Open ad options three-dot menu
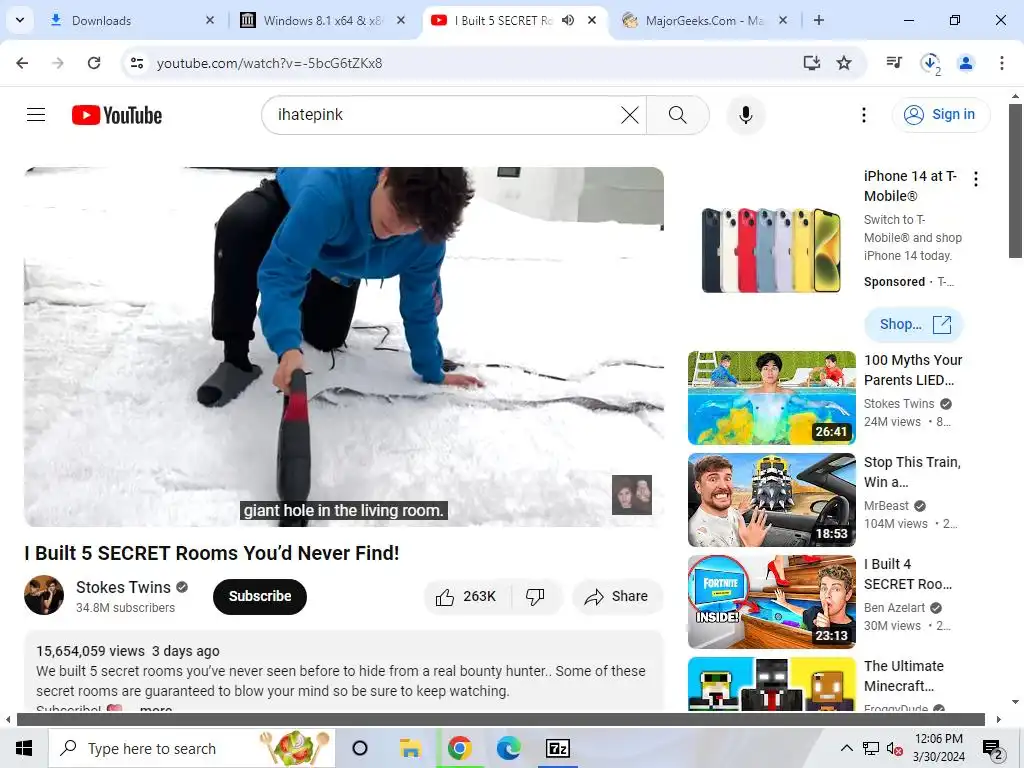1024x768 pixels. 976,179
